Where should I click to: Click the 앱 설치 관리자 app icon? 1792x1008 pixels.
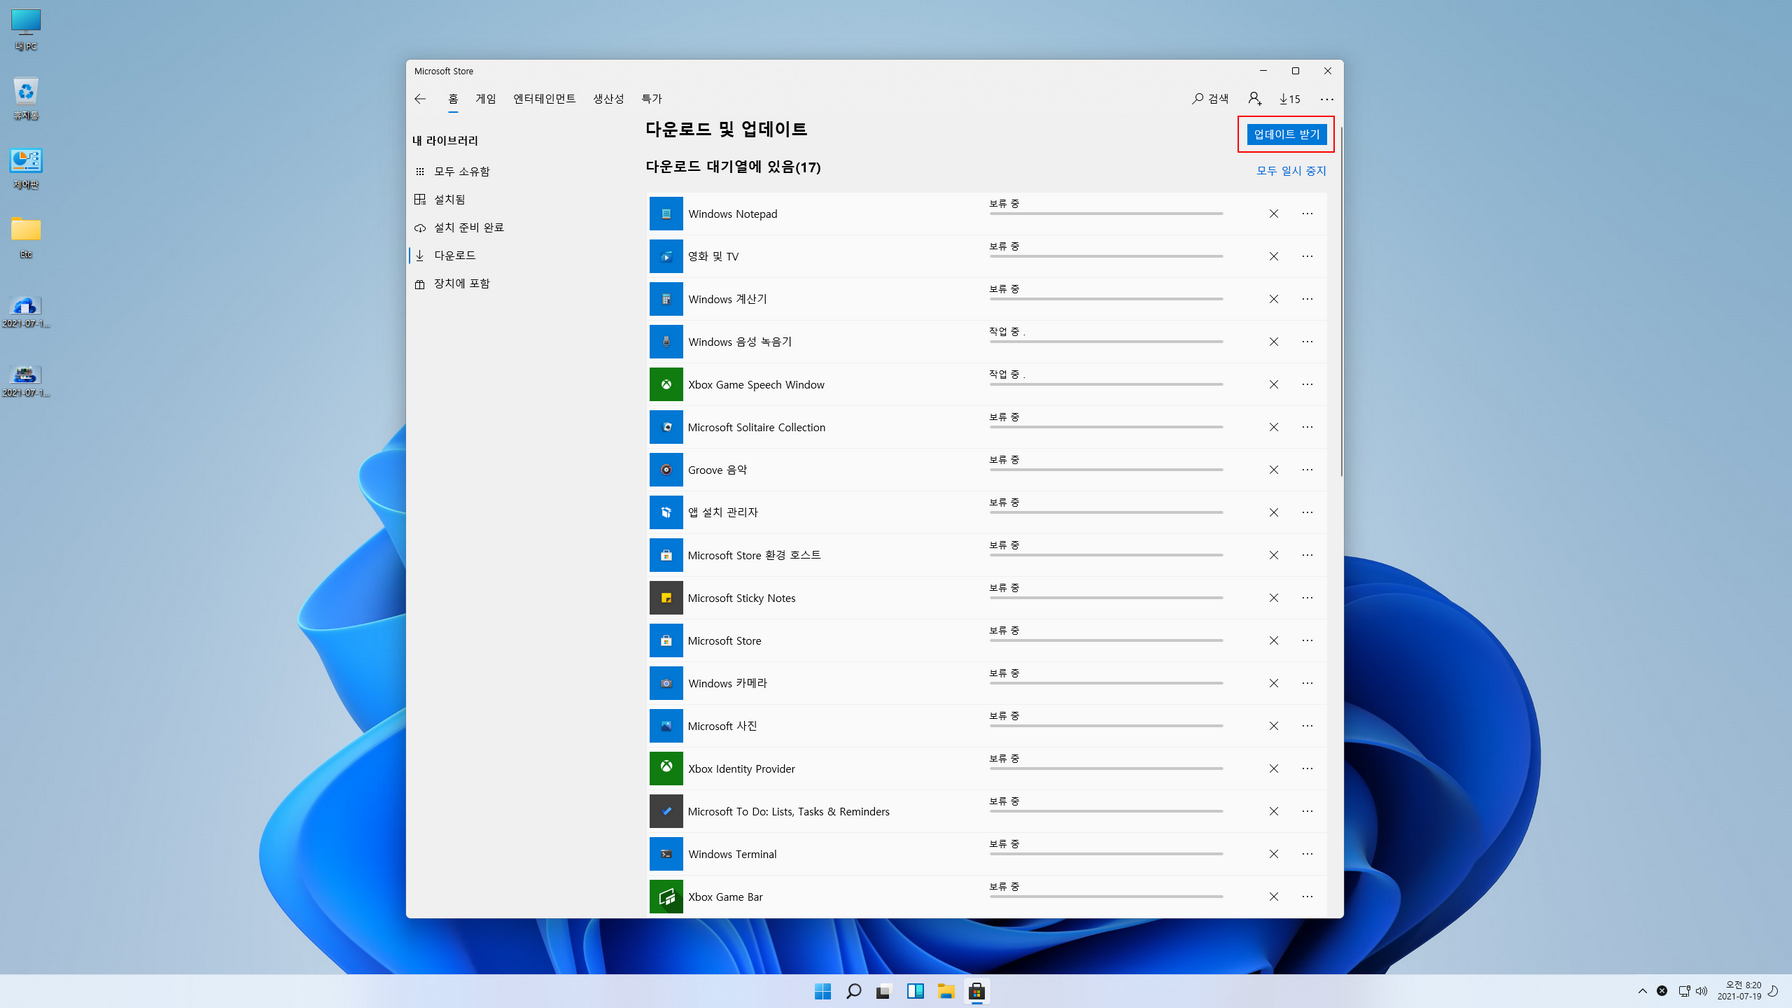click(x=666, y=513)
